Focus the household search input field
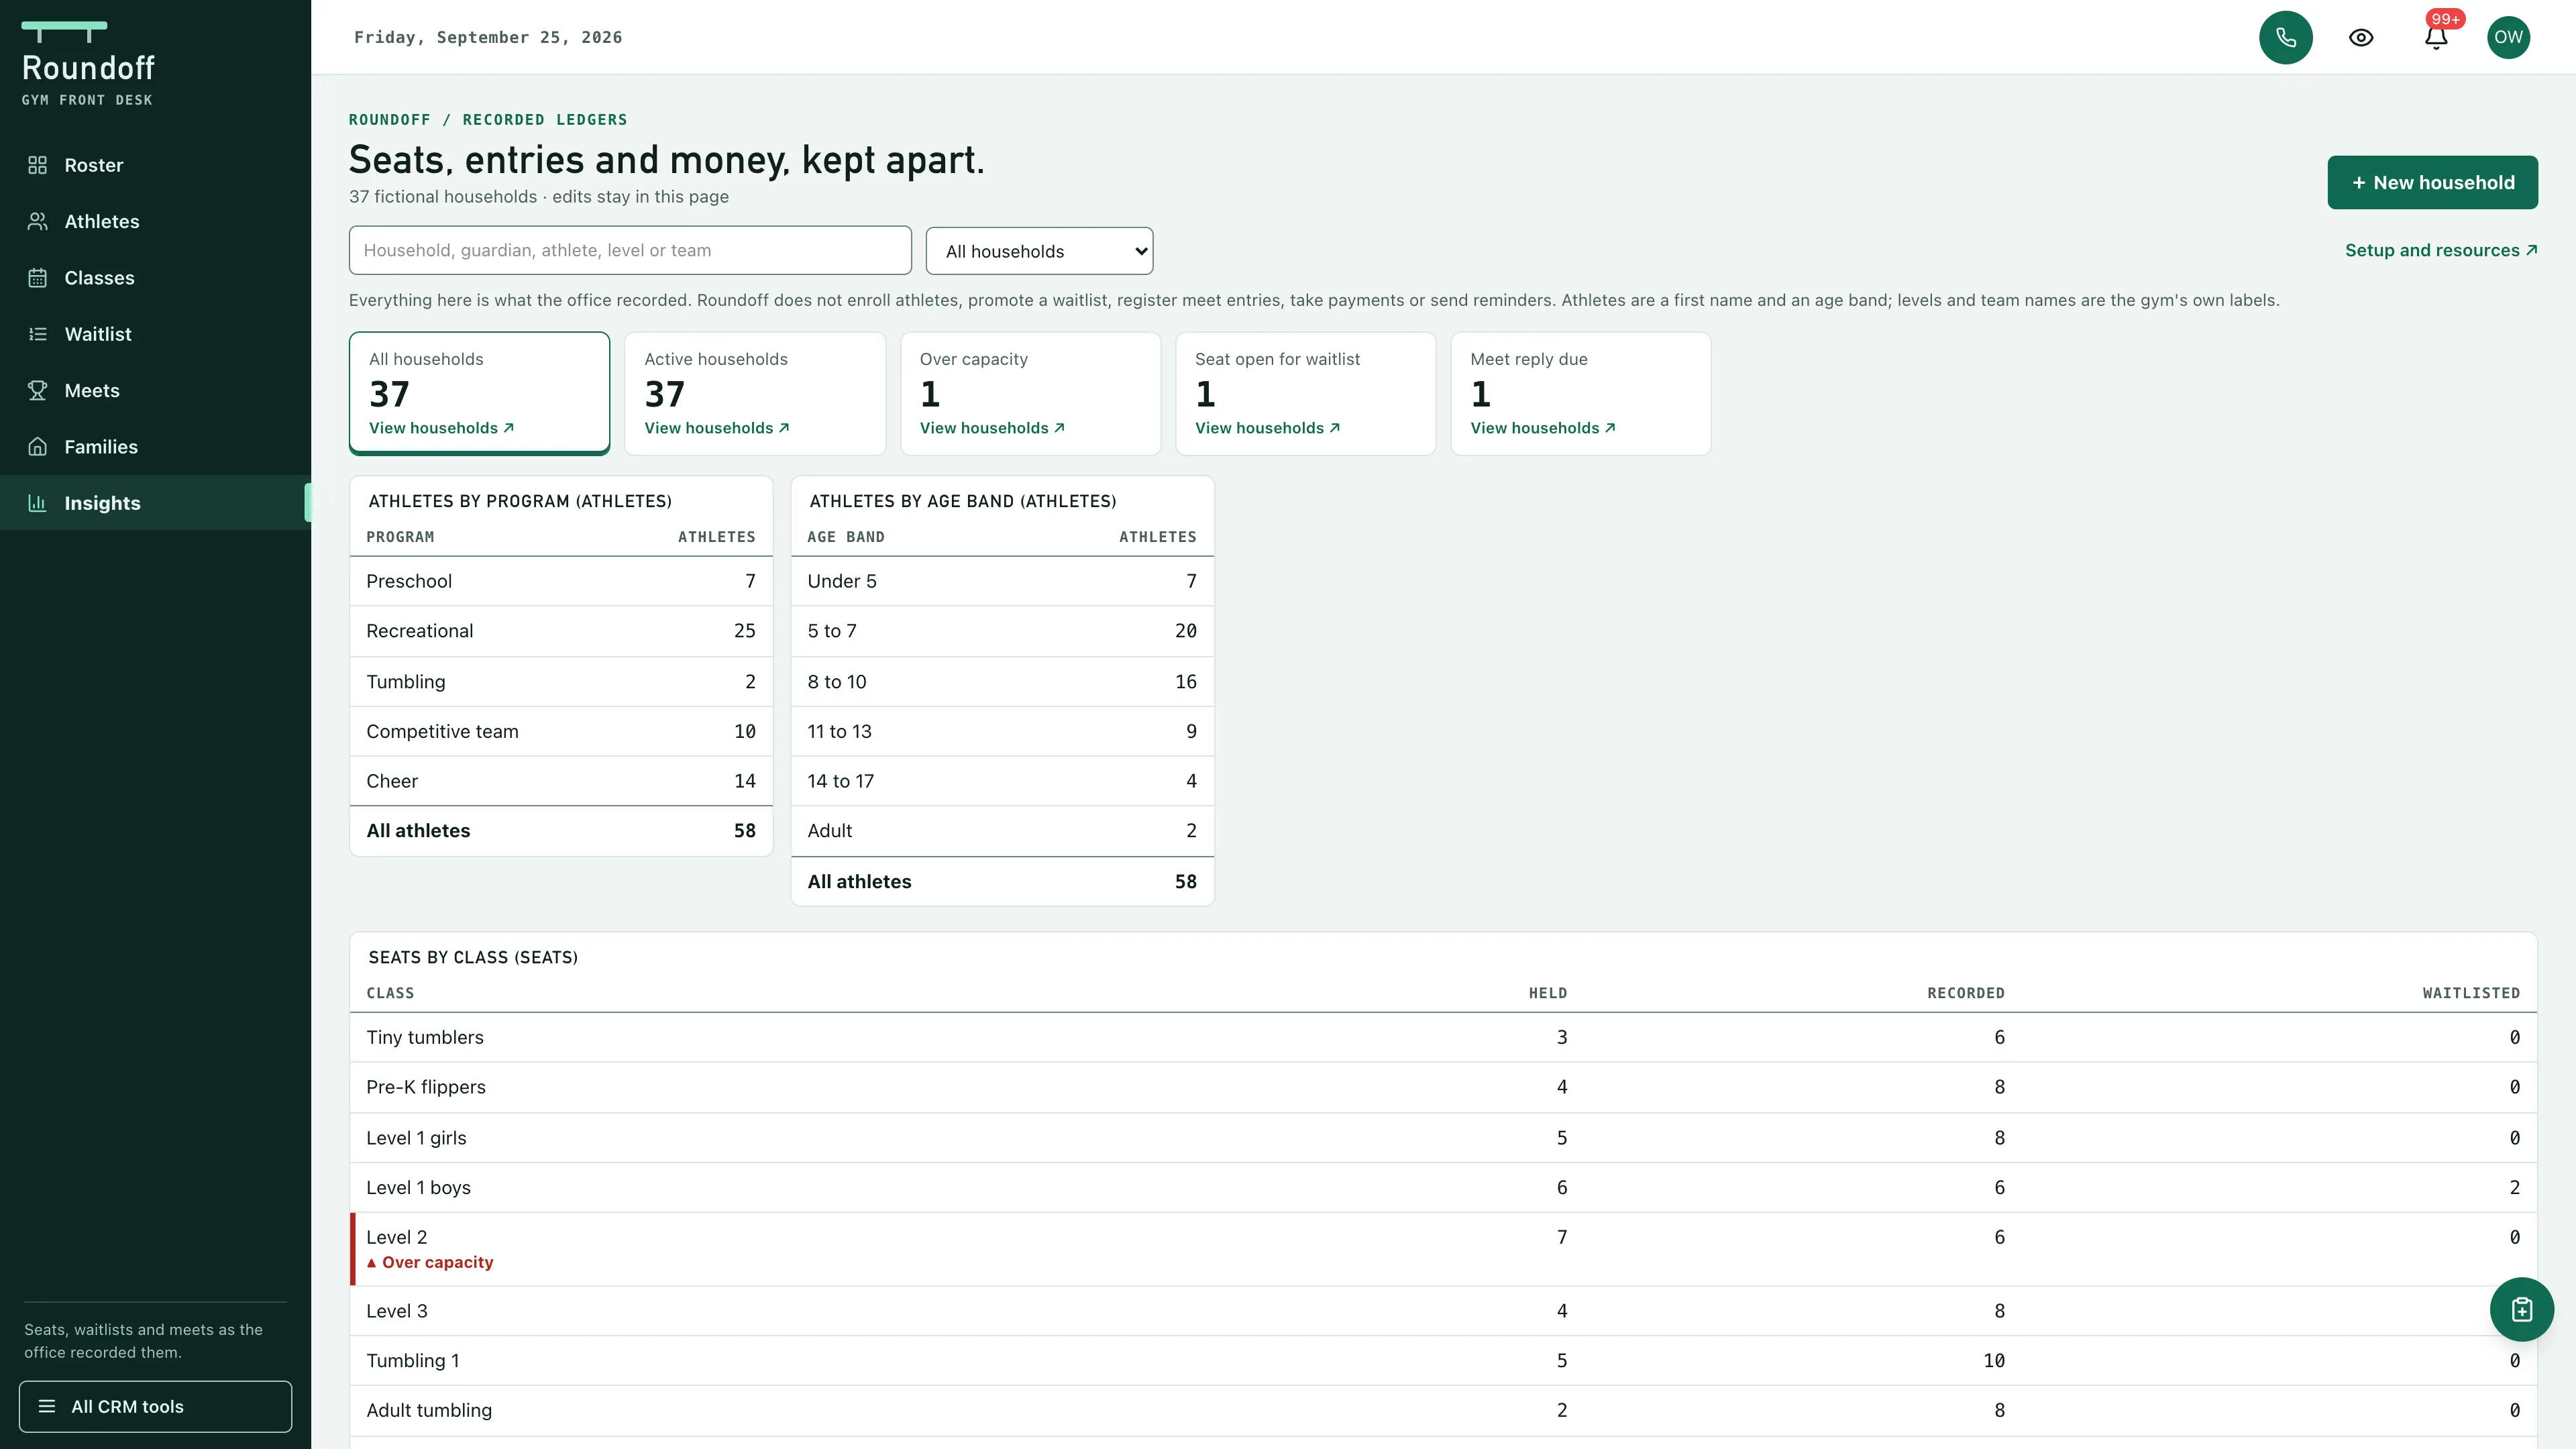 tap(630, 250)
